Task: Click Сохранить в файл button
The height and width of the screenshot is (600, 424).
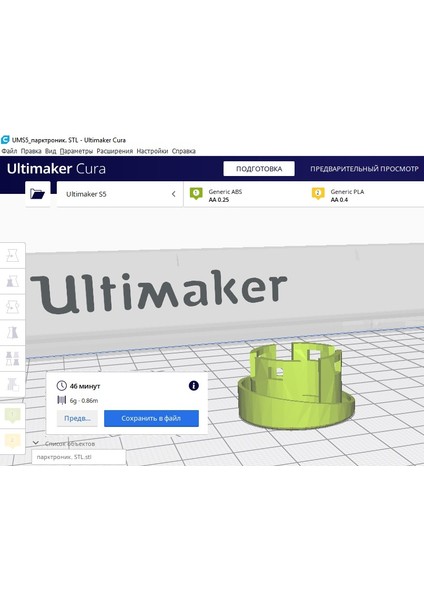Action: click(x=151, y=418)
